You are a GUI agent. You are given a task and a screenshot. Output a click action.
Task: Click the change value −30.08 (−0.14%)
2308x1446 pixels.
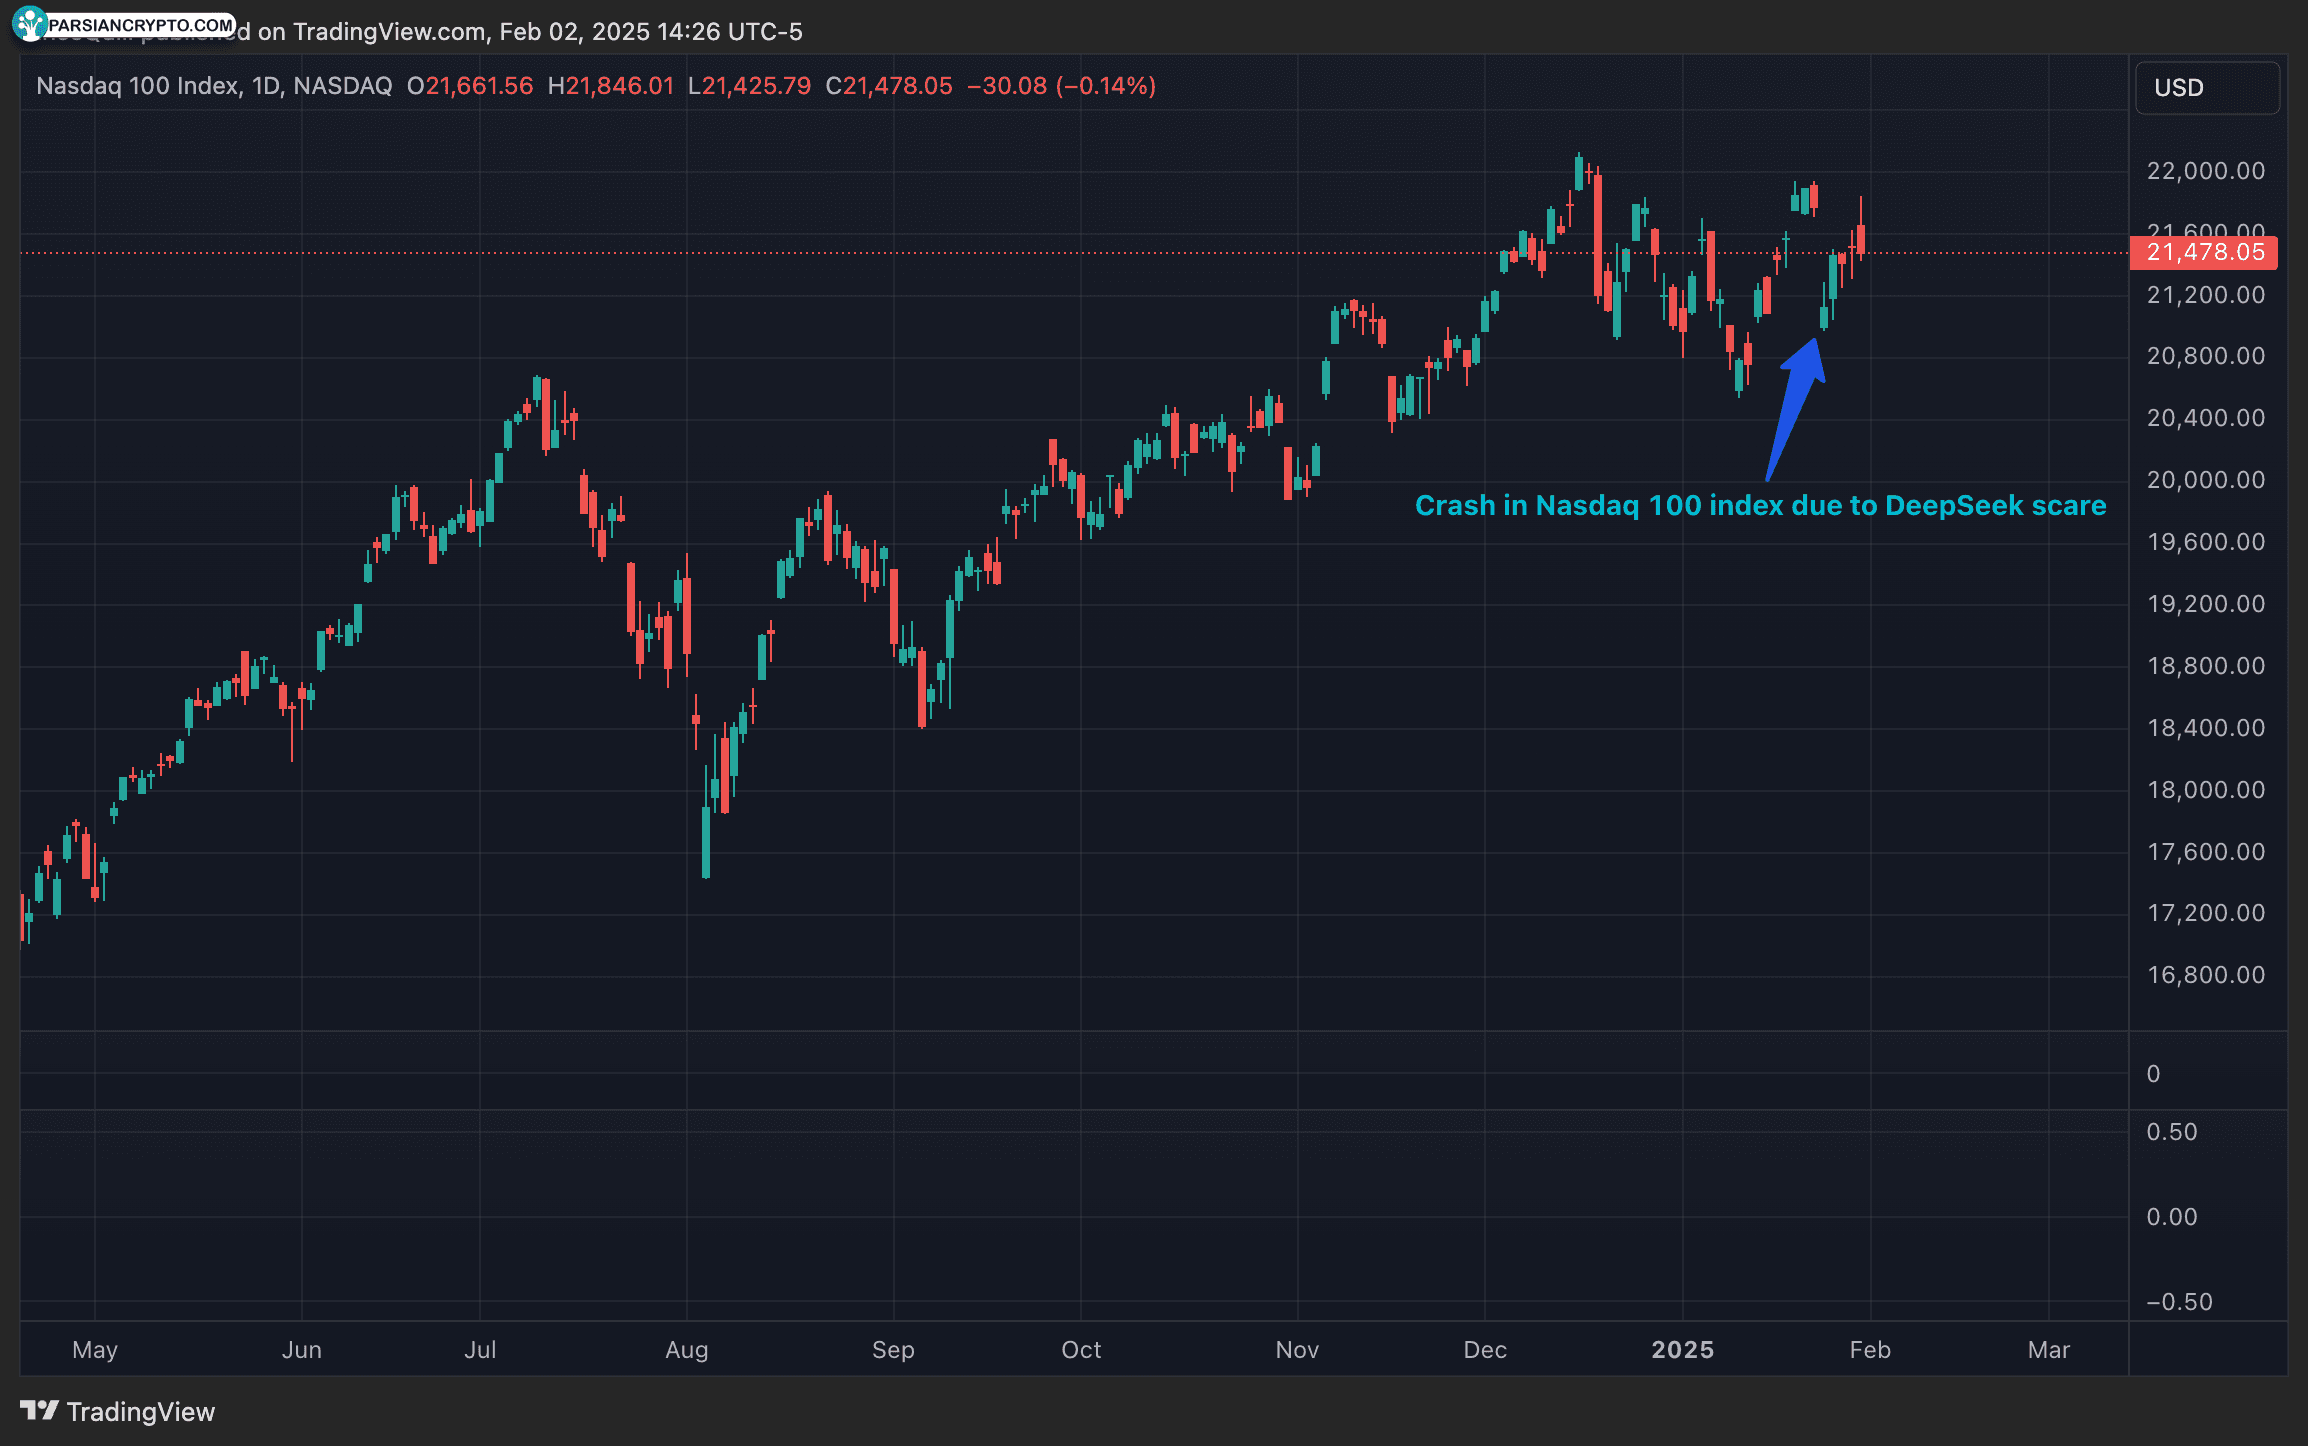point(1061,86)
